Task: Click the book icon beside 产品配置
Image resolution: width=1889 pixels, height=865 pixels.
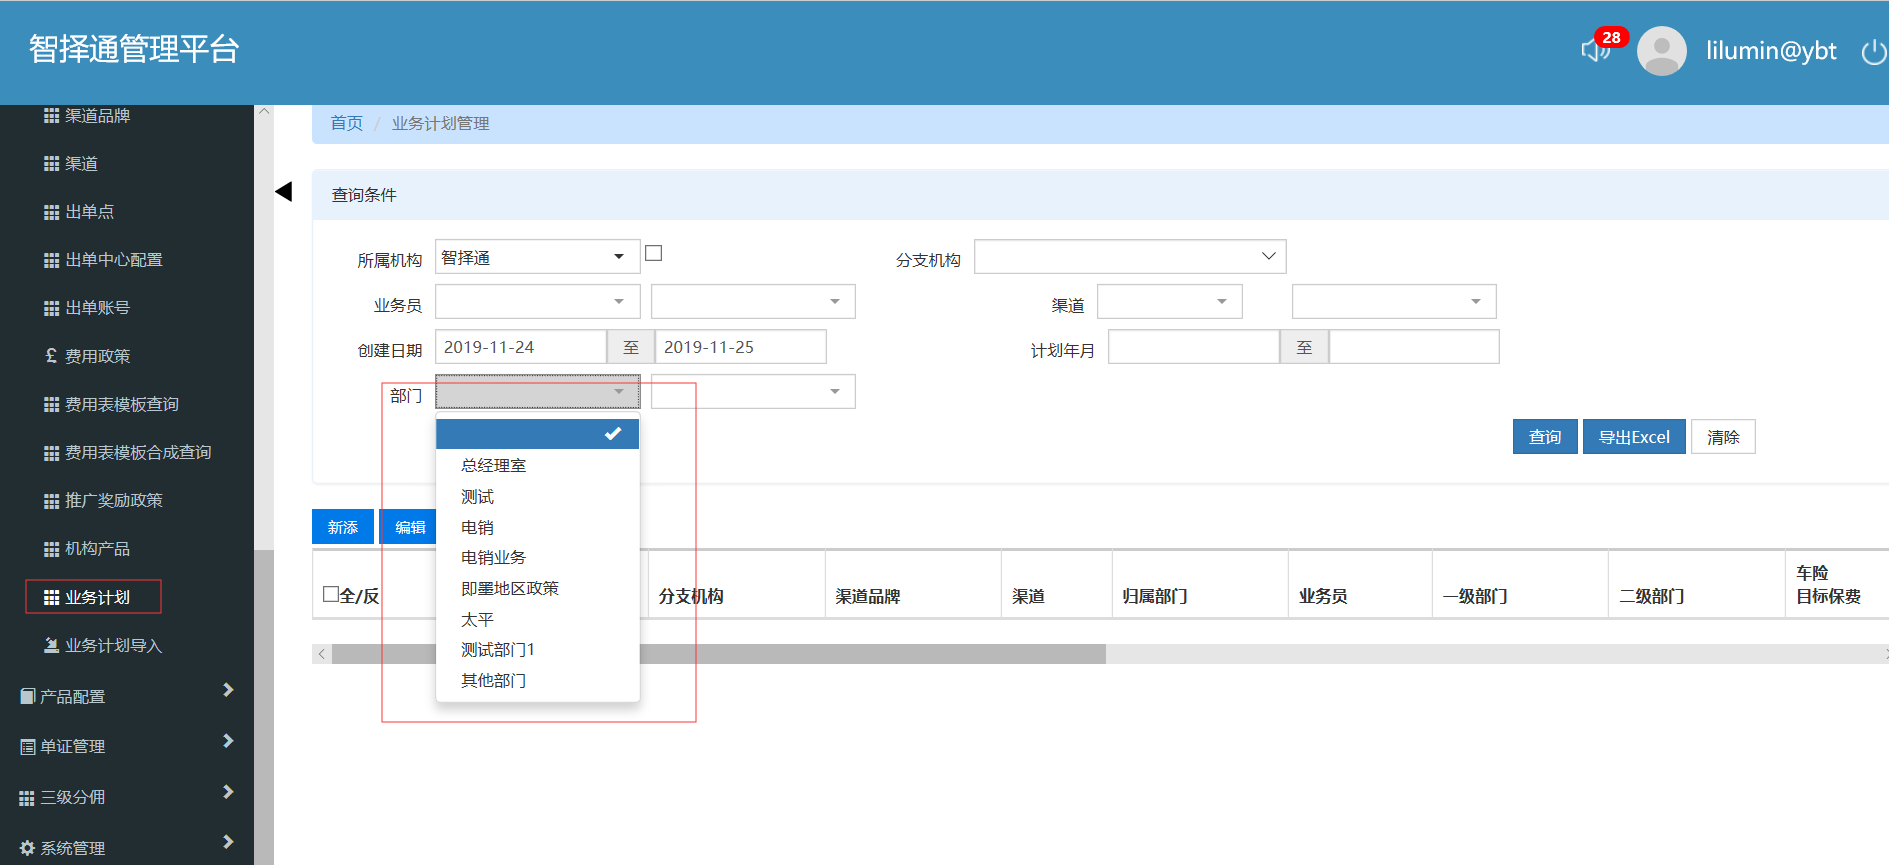Action: [28, 696]
